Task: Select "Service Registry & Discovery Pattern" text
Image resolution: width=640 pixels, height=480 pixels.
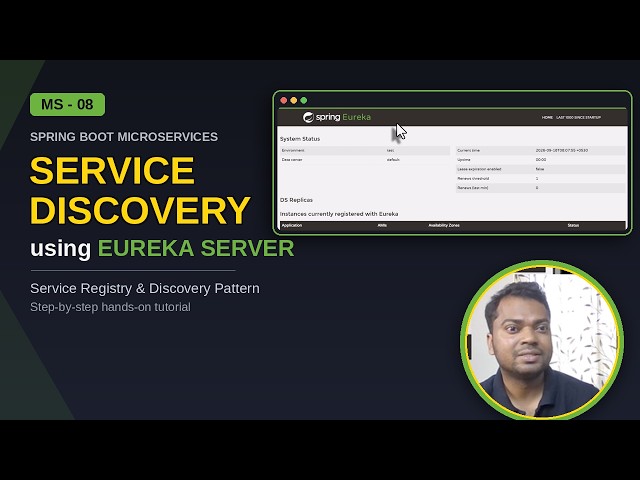Action: pos(145,288)
